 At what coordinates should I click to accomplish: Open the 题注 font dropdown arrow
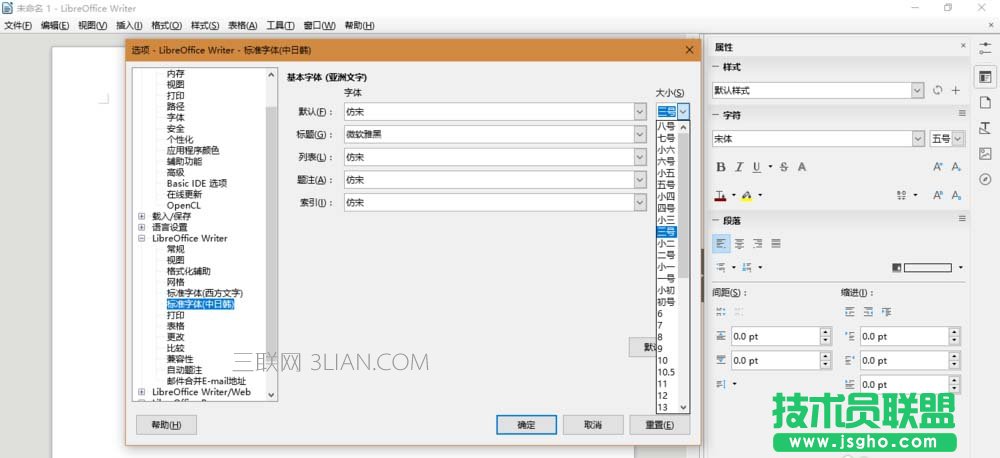coord(640,180)
